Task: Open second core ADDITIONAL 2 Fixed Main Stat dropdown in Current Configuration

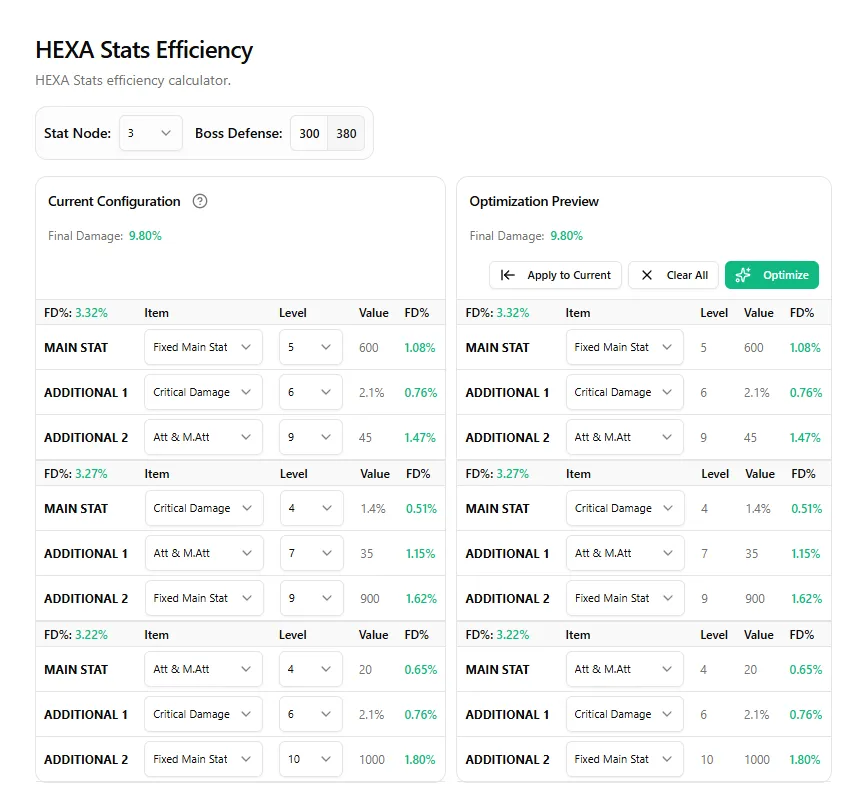Action: click(x=204, y=598)
